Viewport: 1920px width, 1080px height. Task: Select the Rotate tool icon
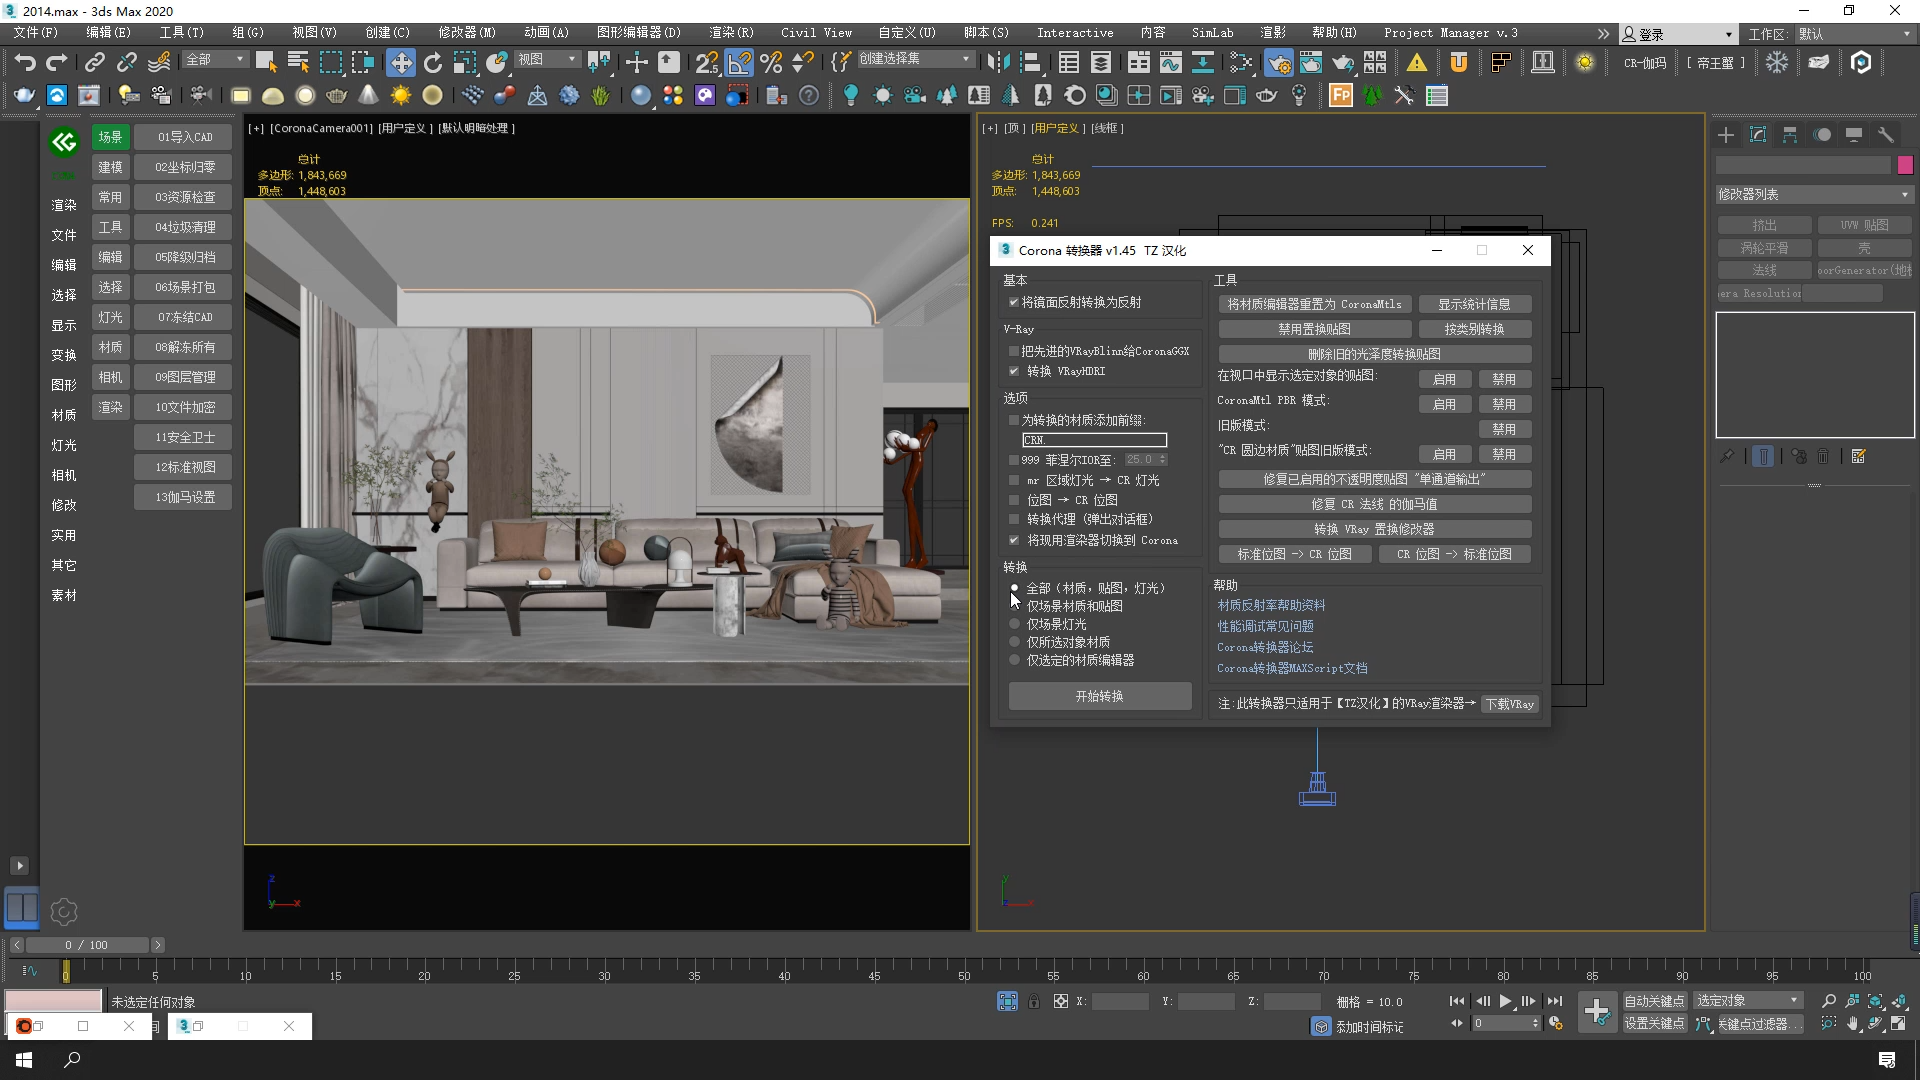432,63
